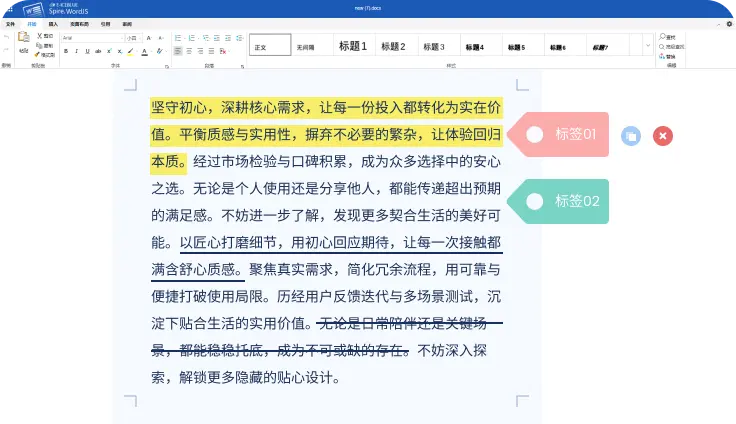Apply the 标题 2 style
Screen dimensions: 736x424
[396, 45]
